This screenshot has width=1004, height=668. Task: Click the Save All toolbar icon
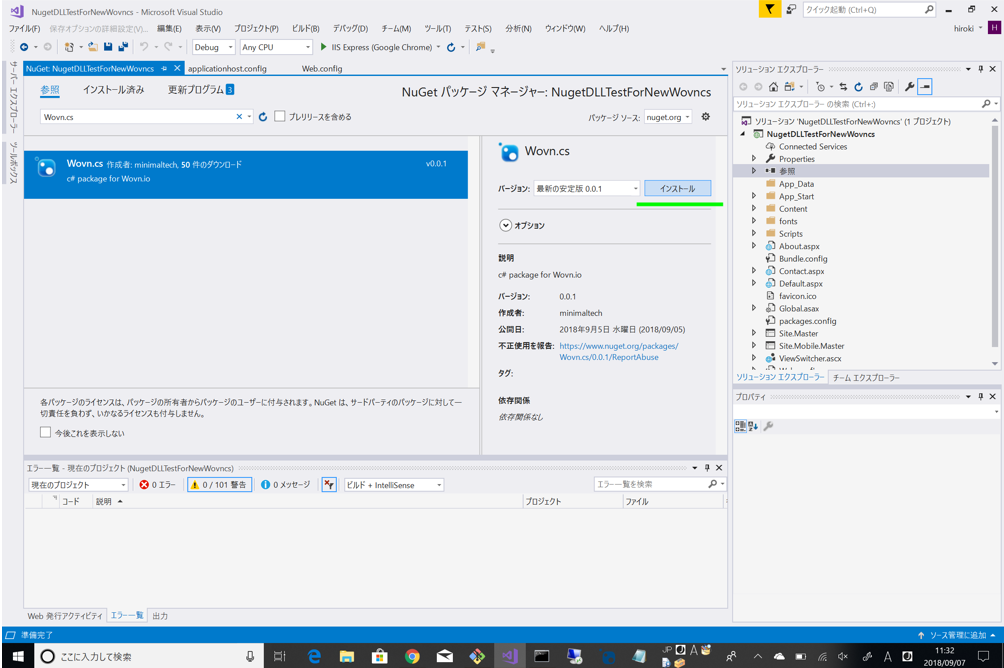click(123, 47)
